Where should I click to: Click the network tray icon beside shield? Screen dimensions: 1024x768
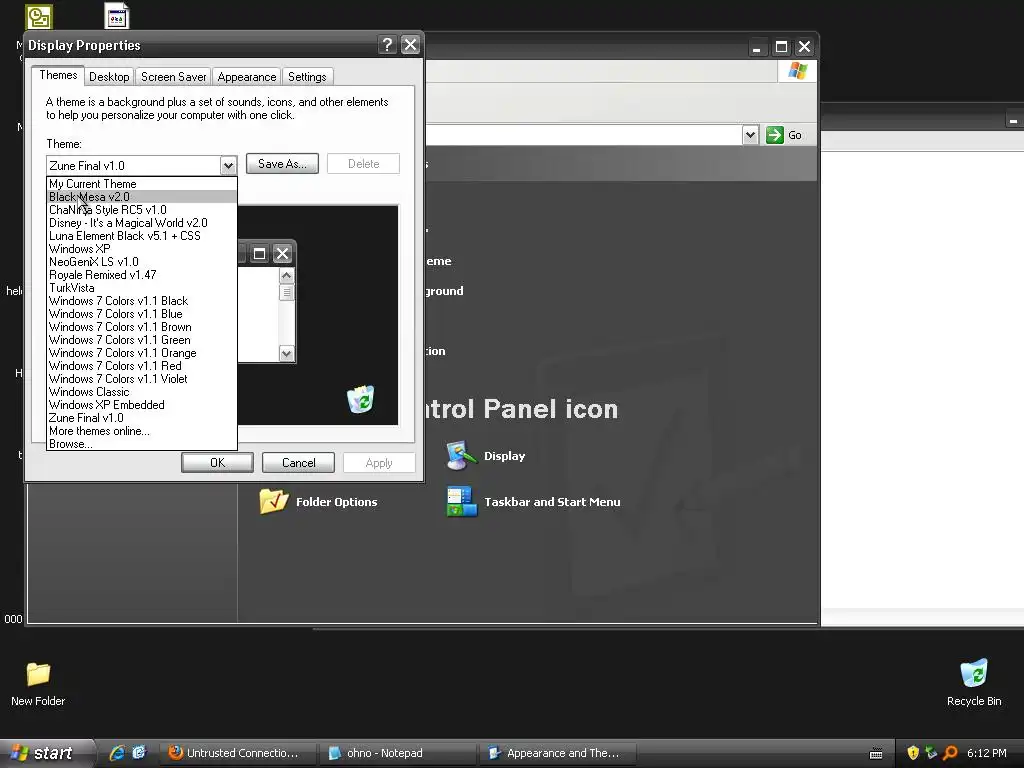point(931,753)
